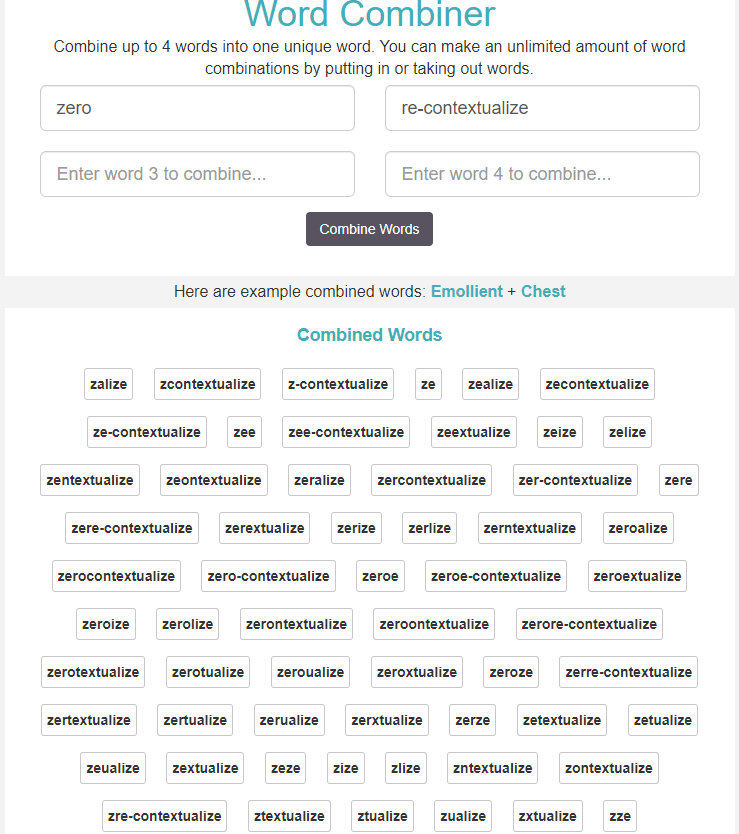Click the re-contextualize word input field
This screenshot has width=739, height=834.
(x=542, y=108)
